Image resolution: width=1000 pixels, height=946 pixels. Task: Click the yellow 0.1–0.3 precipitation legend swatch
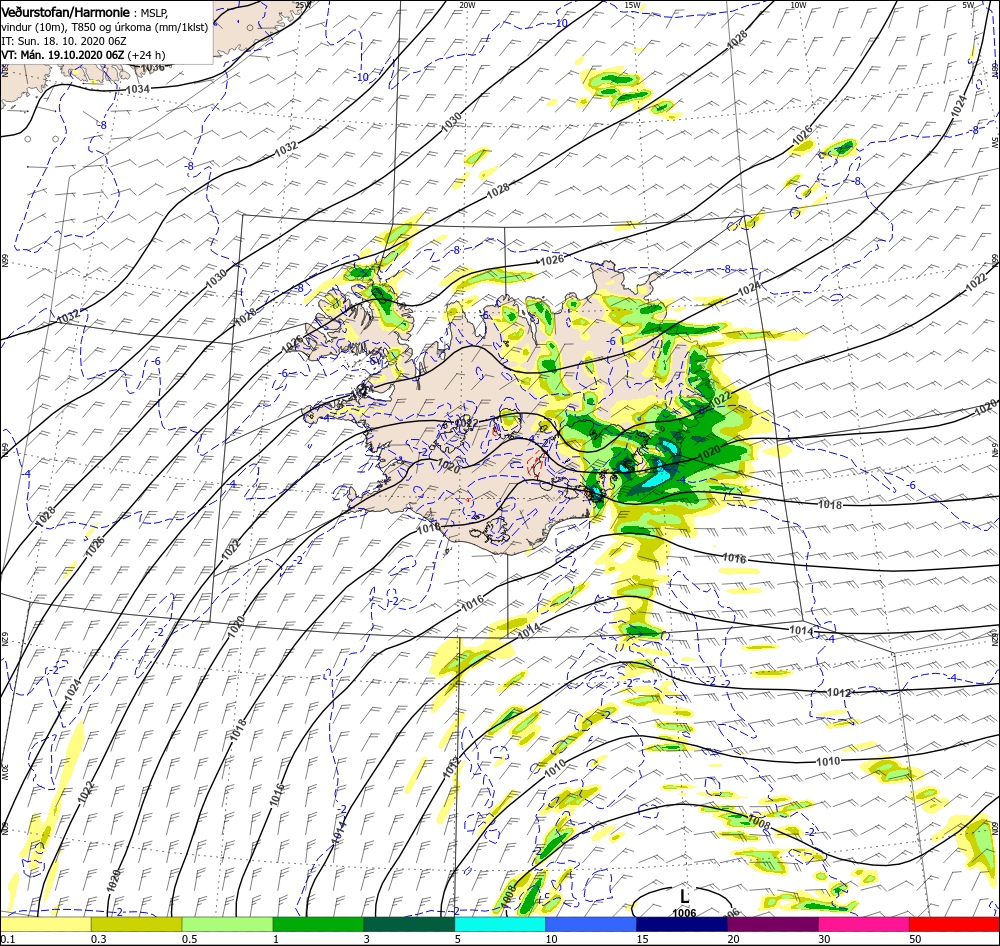45,924
